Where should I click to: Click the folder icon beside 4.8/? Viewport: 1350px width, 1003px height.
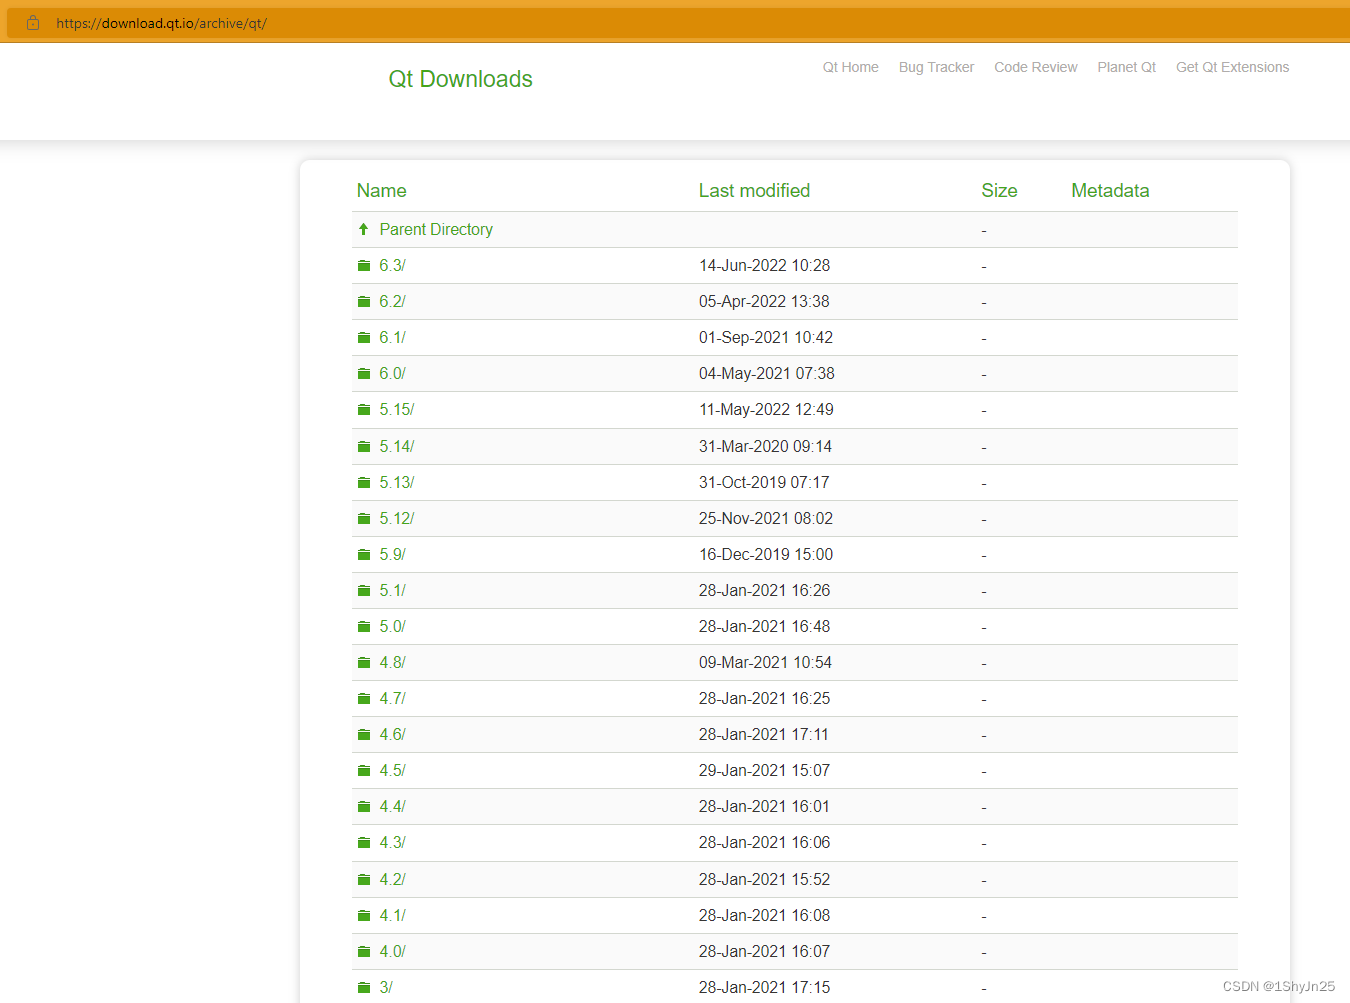tap(364, 663)
